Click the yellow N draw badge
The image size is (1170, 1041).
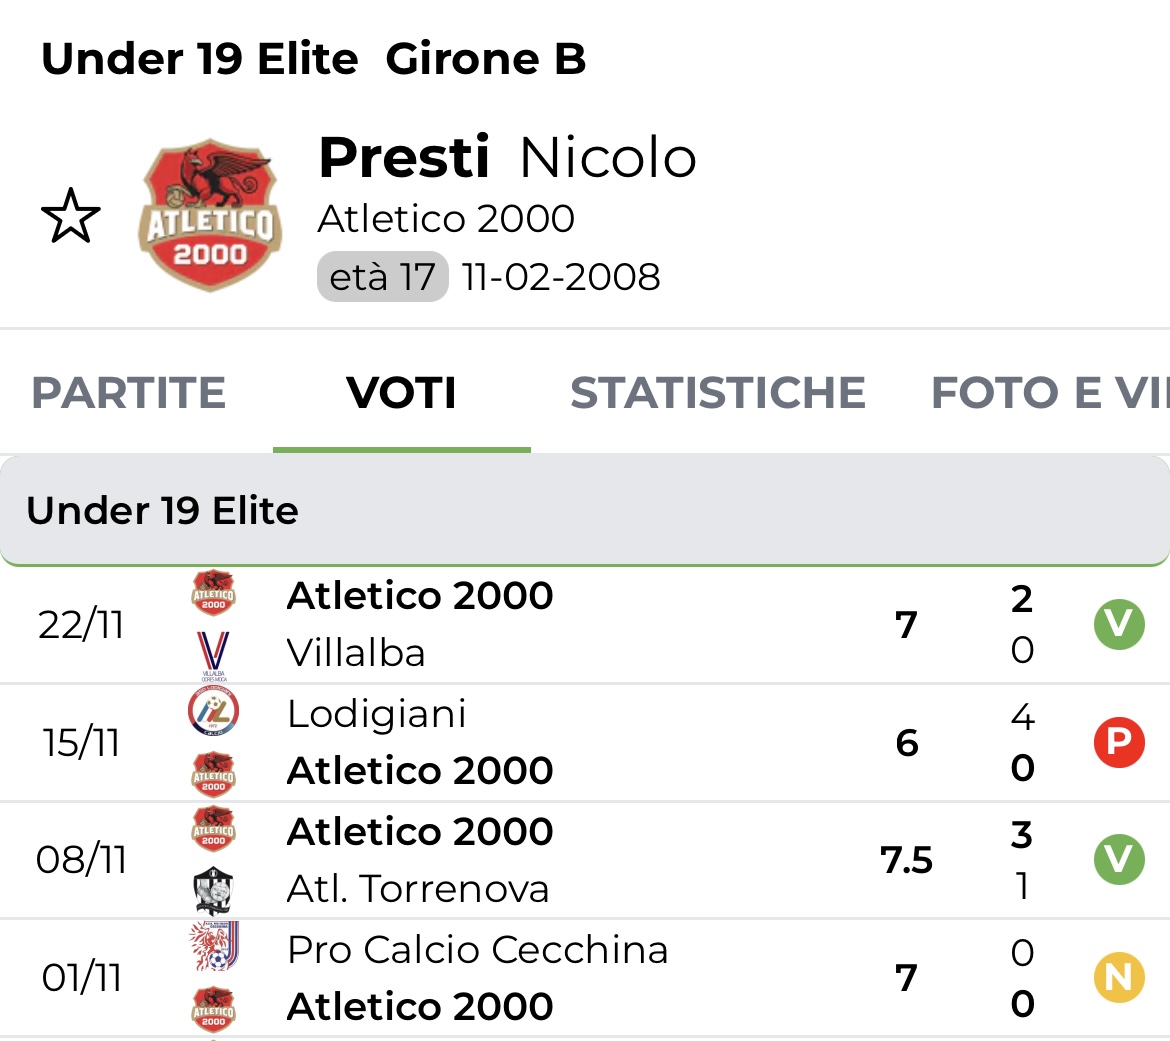point(1118,977)
